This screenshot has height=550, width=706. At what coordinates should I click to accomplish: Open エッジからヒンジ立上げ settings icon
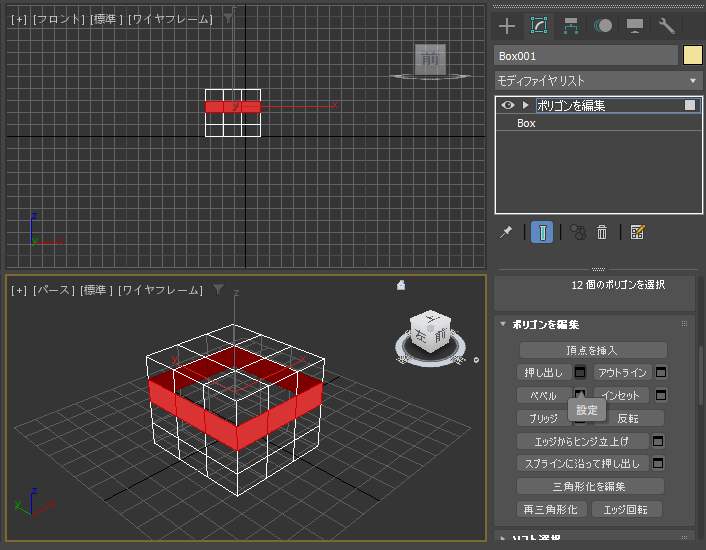(x=658, y=441)
